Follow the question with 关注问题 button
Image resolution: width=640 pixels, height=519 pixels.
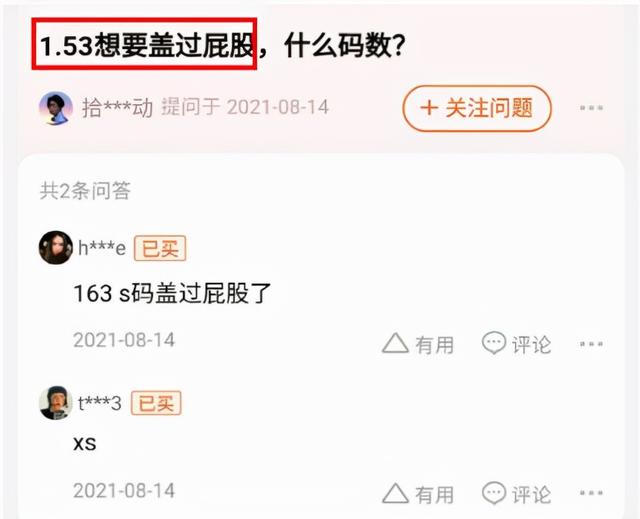[477, 109]
